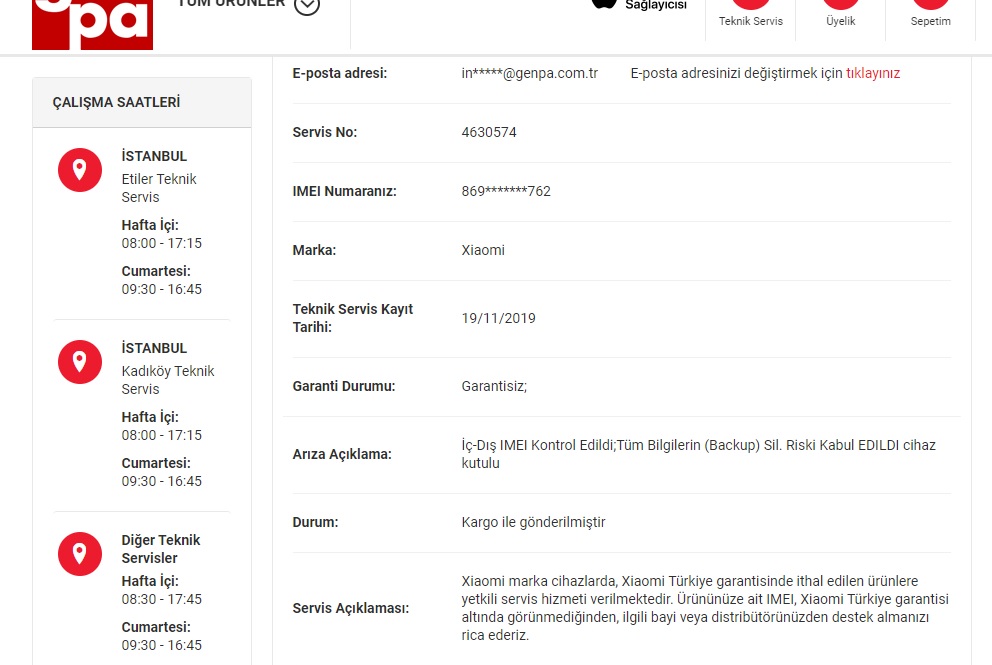The width and height of the screenshot is (992, 665).
Task: Select service number 4630574
Action: tap(489, 132)
